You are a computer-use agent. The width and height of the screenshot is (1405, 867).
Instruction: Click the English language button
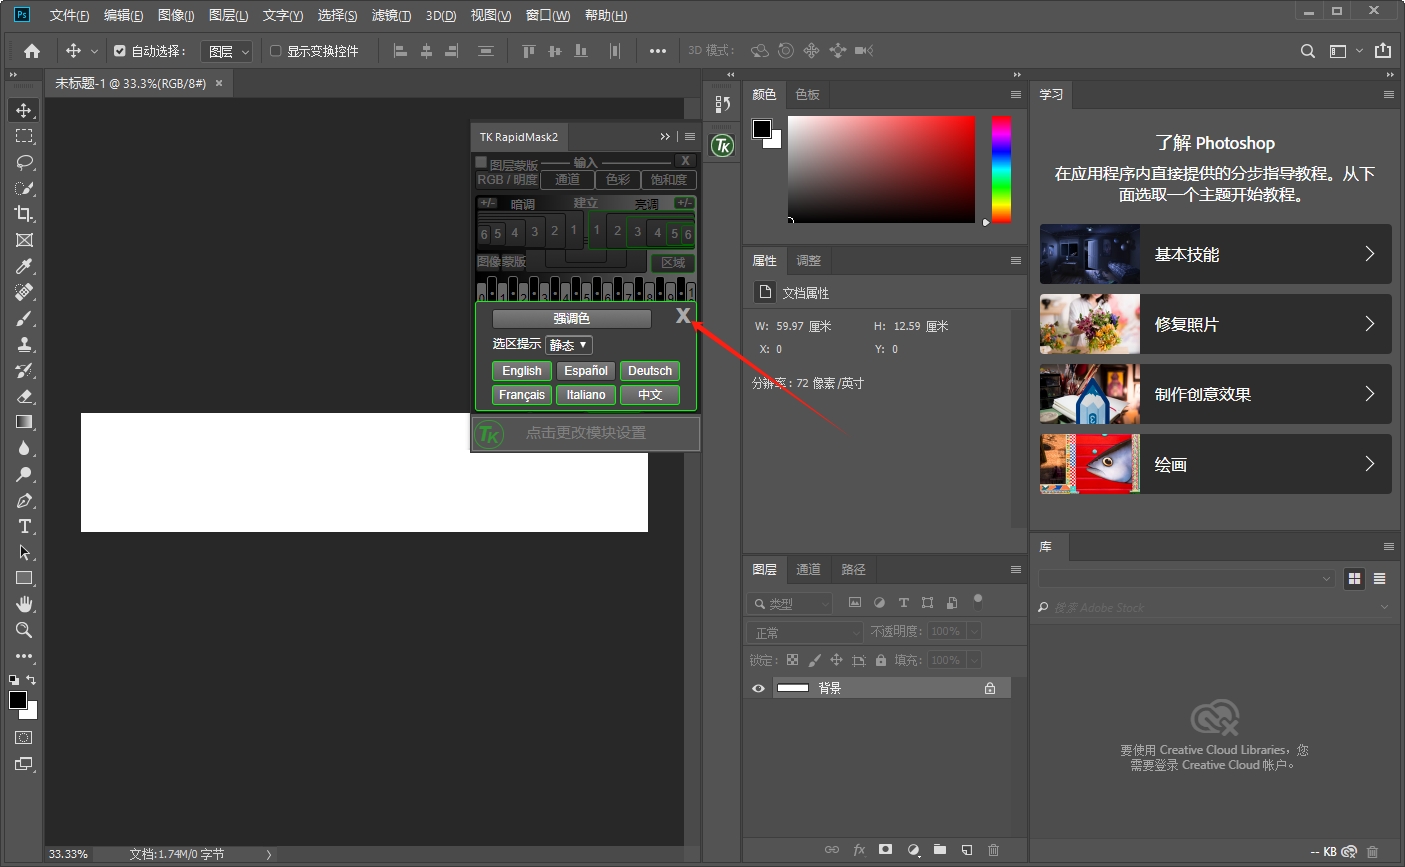(522, 371)
